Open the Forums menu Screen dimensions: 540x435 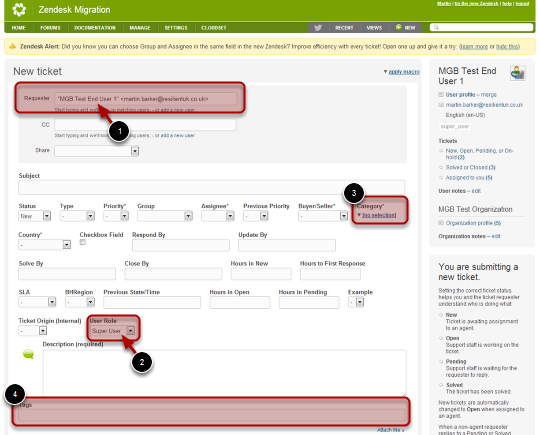click(x=50, y=28)
